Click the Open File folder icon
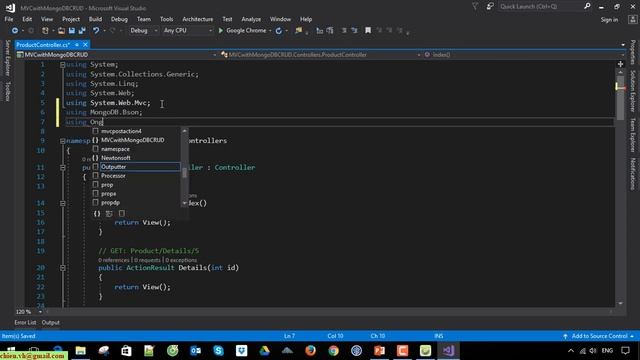The width and height of the screenshot is (640, 360). 61,31
